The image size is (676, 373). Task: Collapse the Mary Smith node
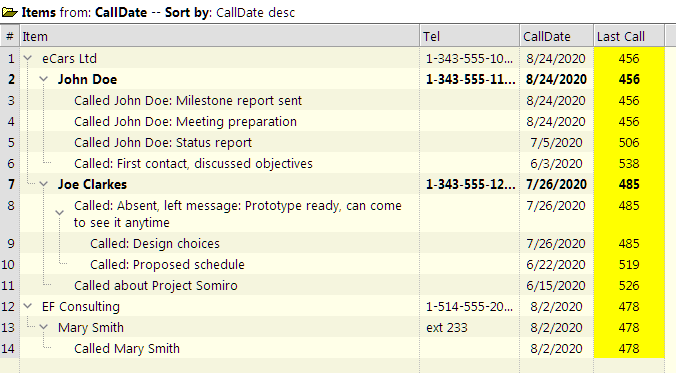[x=44, y=328]
